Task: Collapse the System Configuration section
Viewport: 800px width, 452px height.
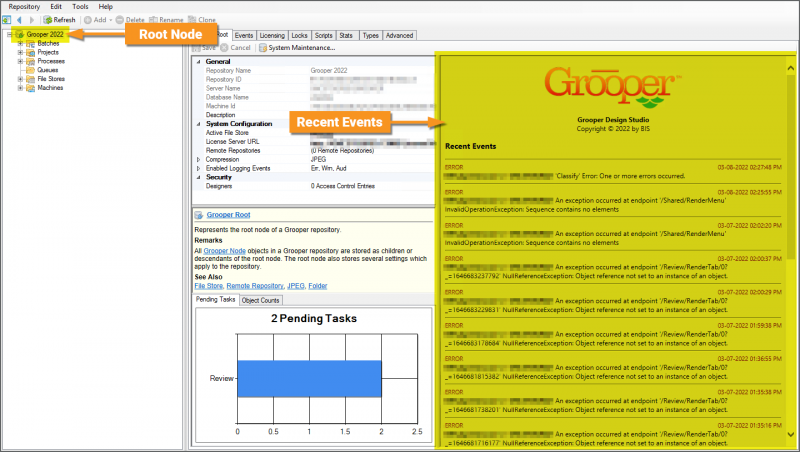Action: (198, 124)
